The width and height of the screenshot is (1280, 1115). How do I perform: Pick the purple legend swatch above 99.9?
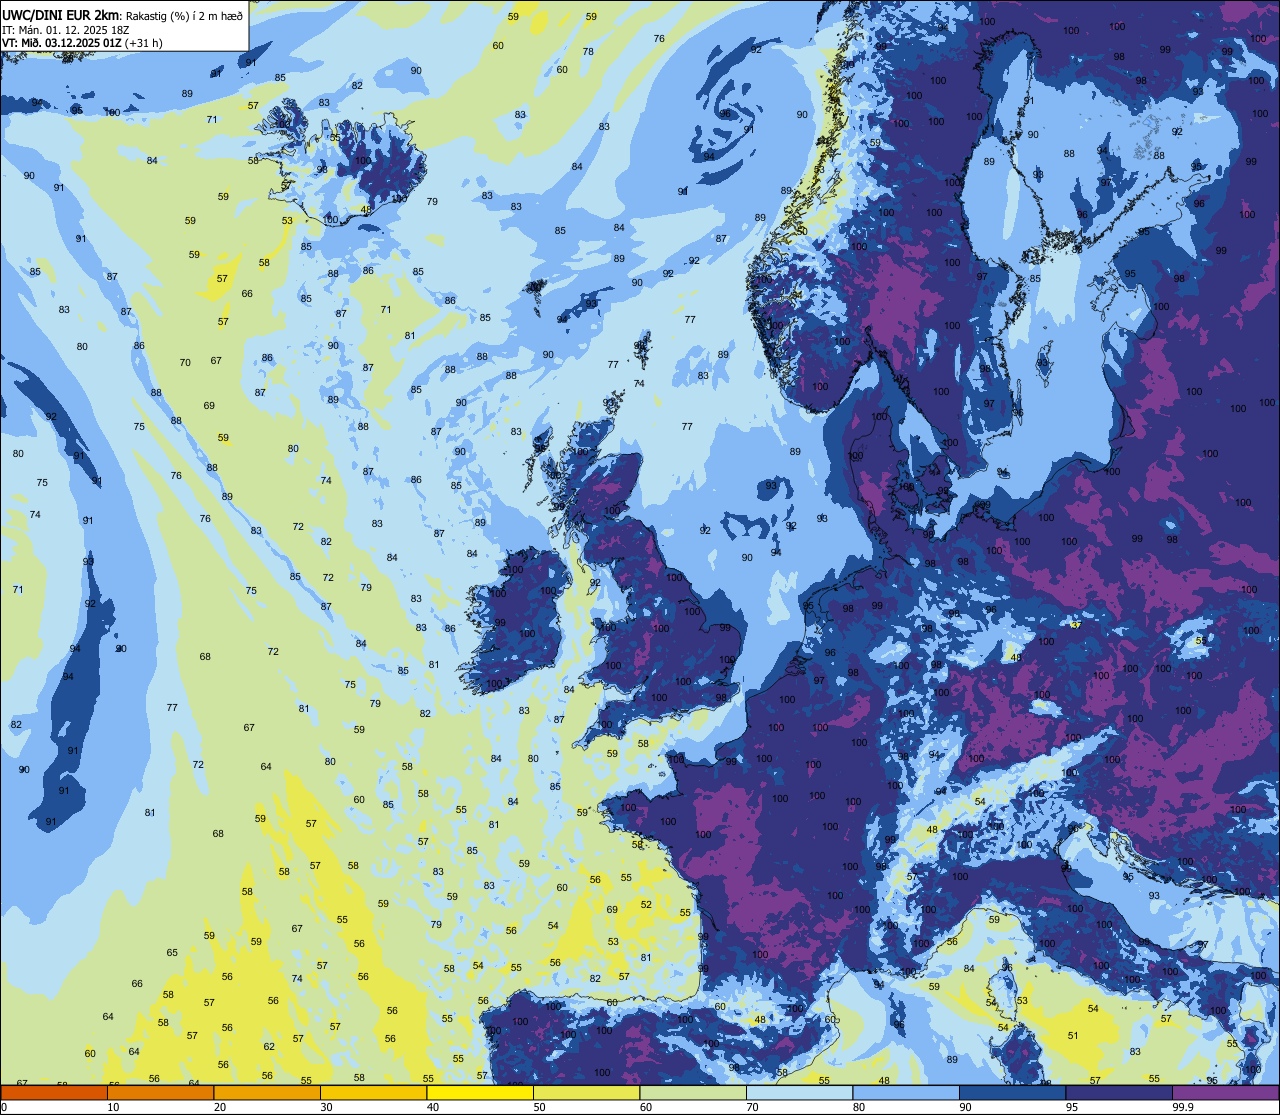tap(1225, 1092)
